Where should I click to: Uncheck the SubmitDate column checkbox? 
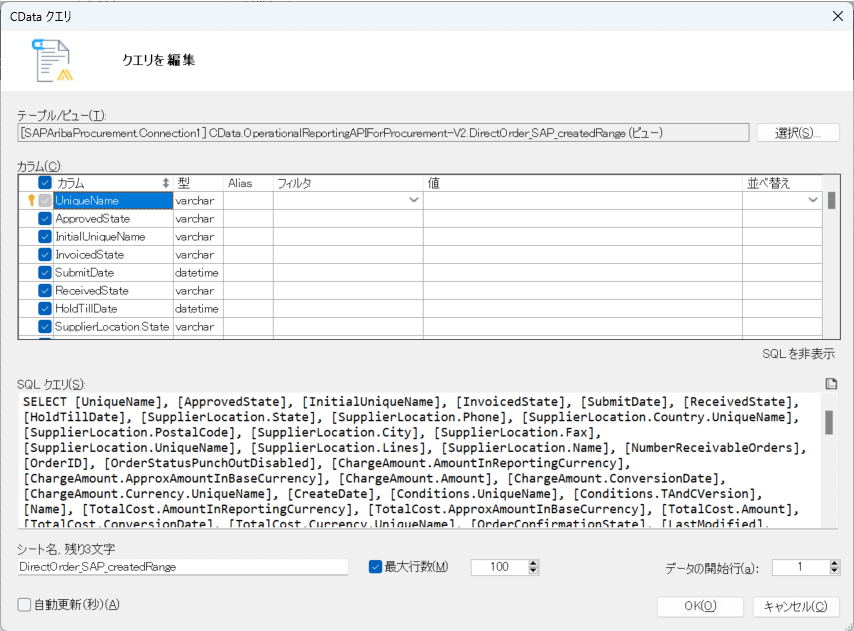(x=45, y=273)
